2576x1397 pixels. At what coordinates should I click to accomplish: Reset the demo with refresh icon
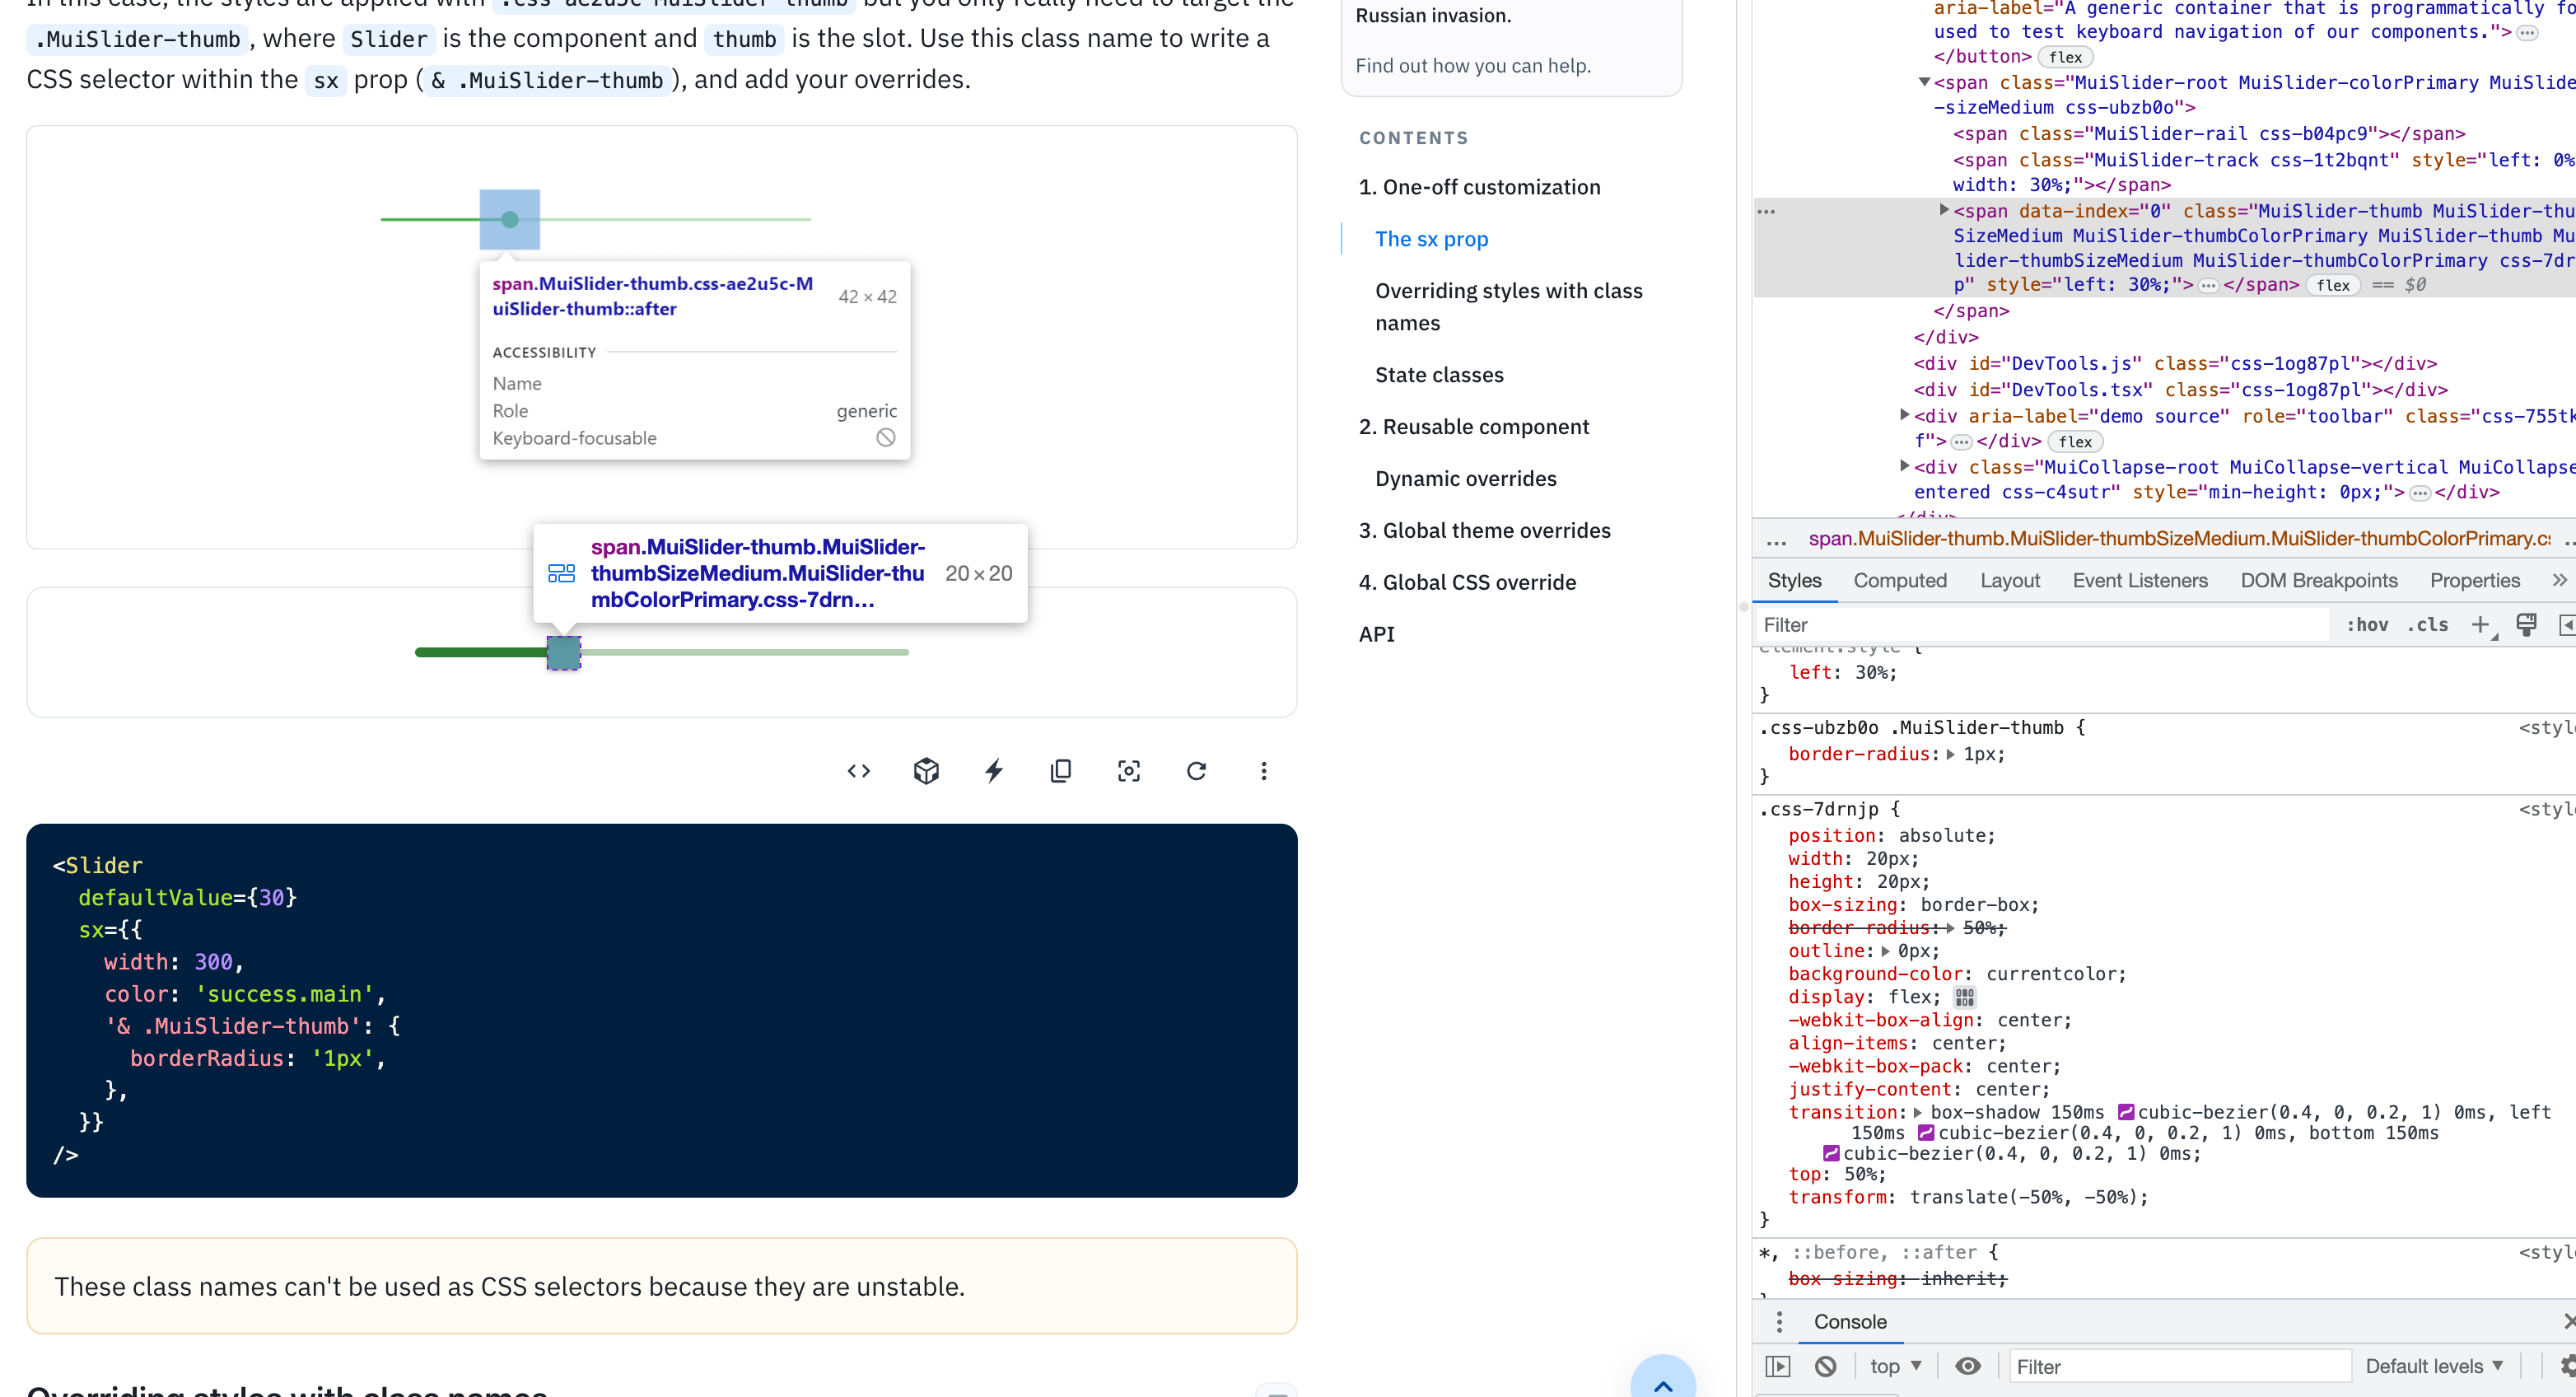point(1196,771)
